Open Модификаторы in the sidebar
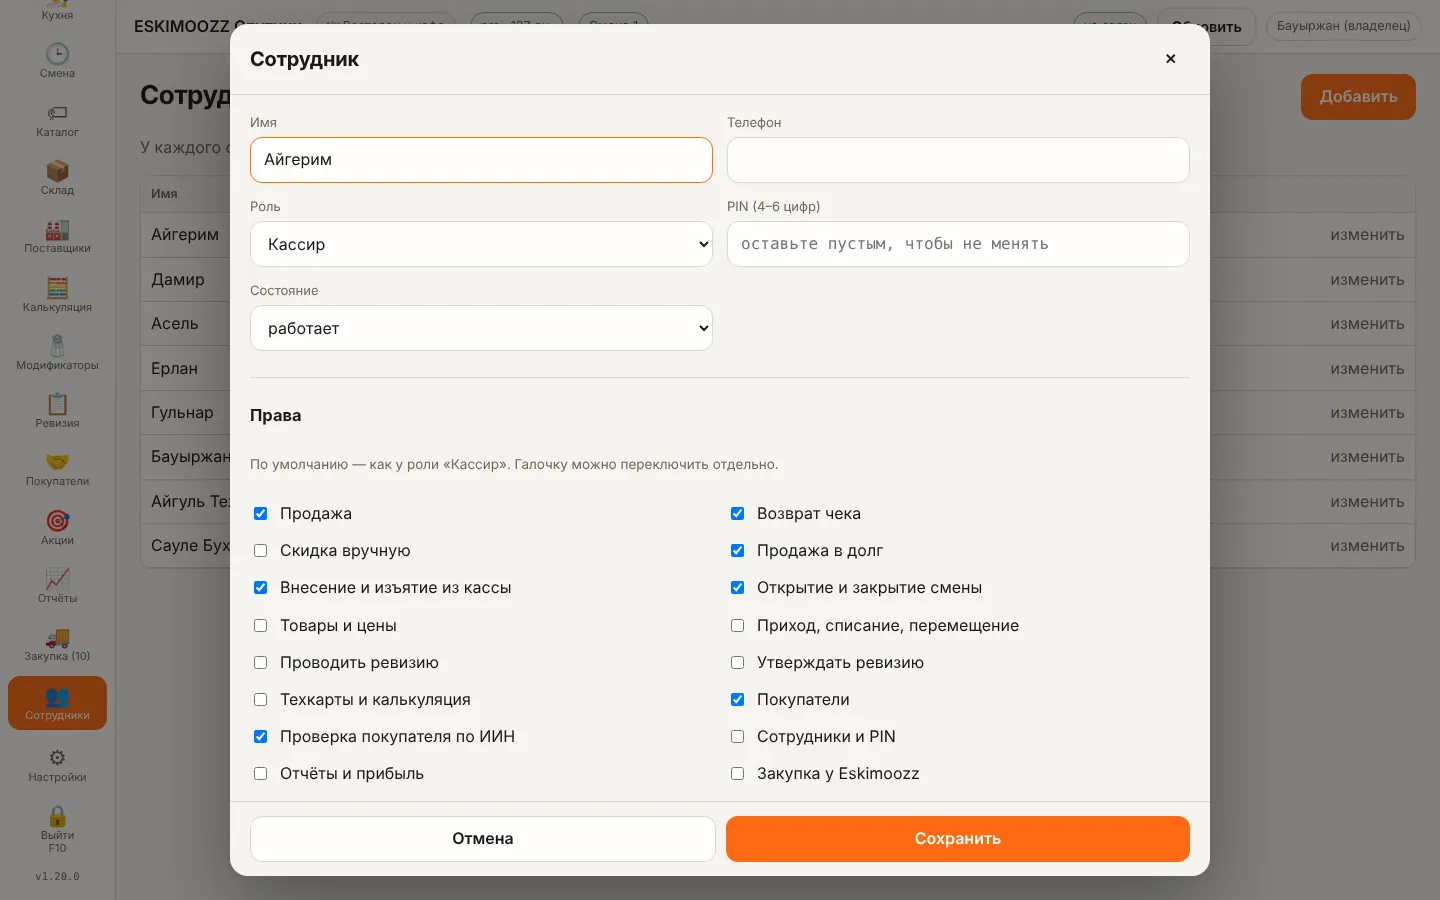1440x900 pixels. pos(57,353)
